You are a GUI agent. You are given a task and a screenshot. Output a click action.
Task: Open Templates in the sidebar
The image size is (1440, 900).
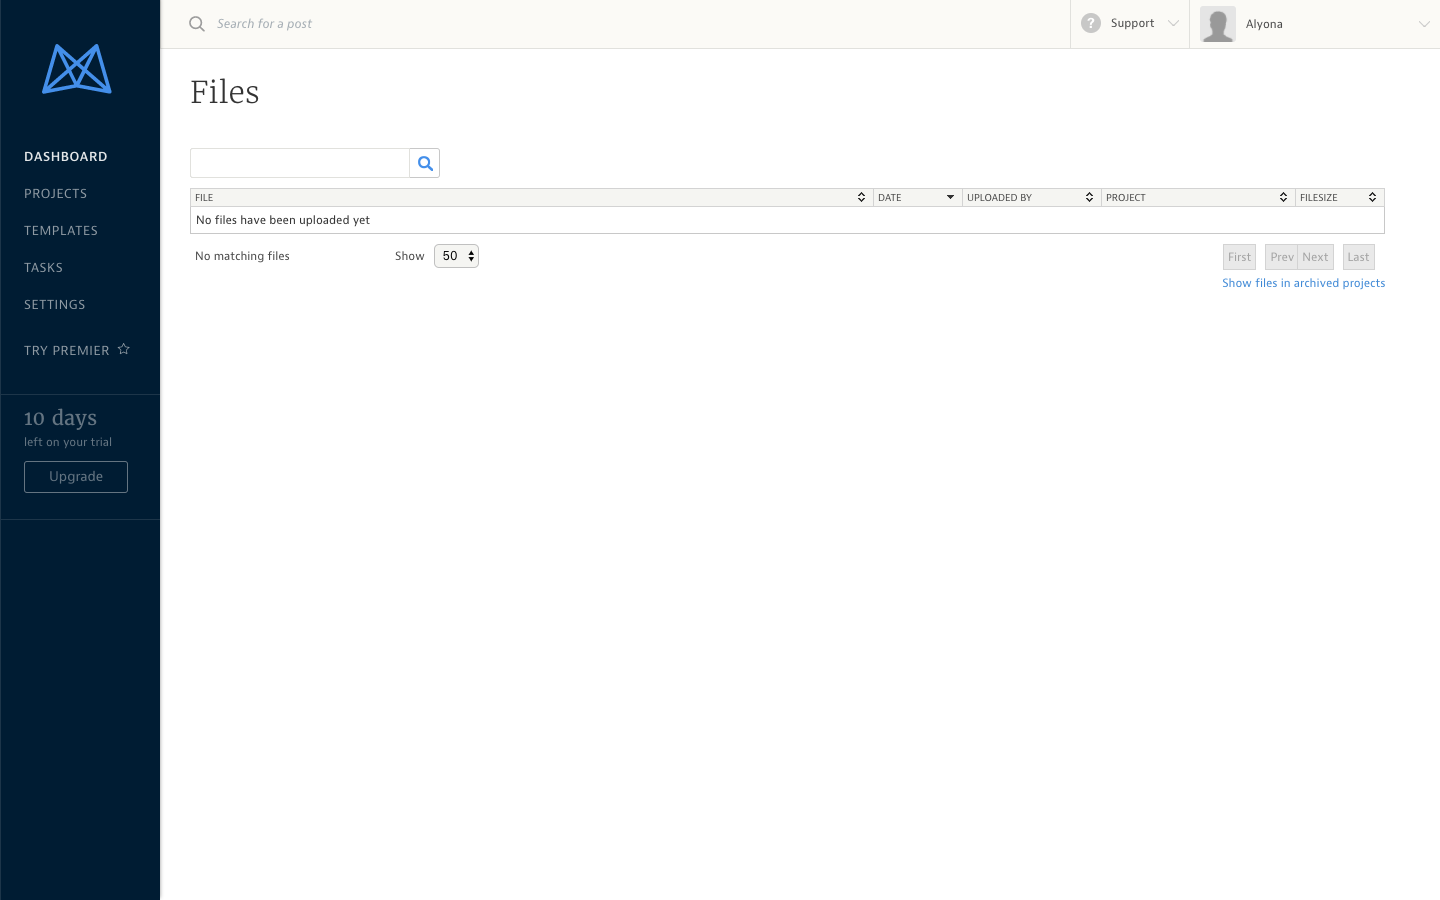pos(61,231)
